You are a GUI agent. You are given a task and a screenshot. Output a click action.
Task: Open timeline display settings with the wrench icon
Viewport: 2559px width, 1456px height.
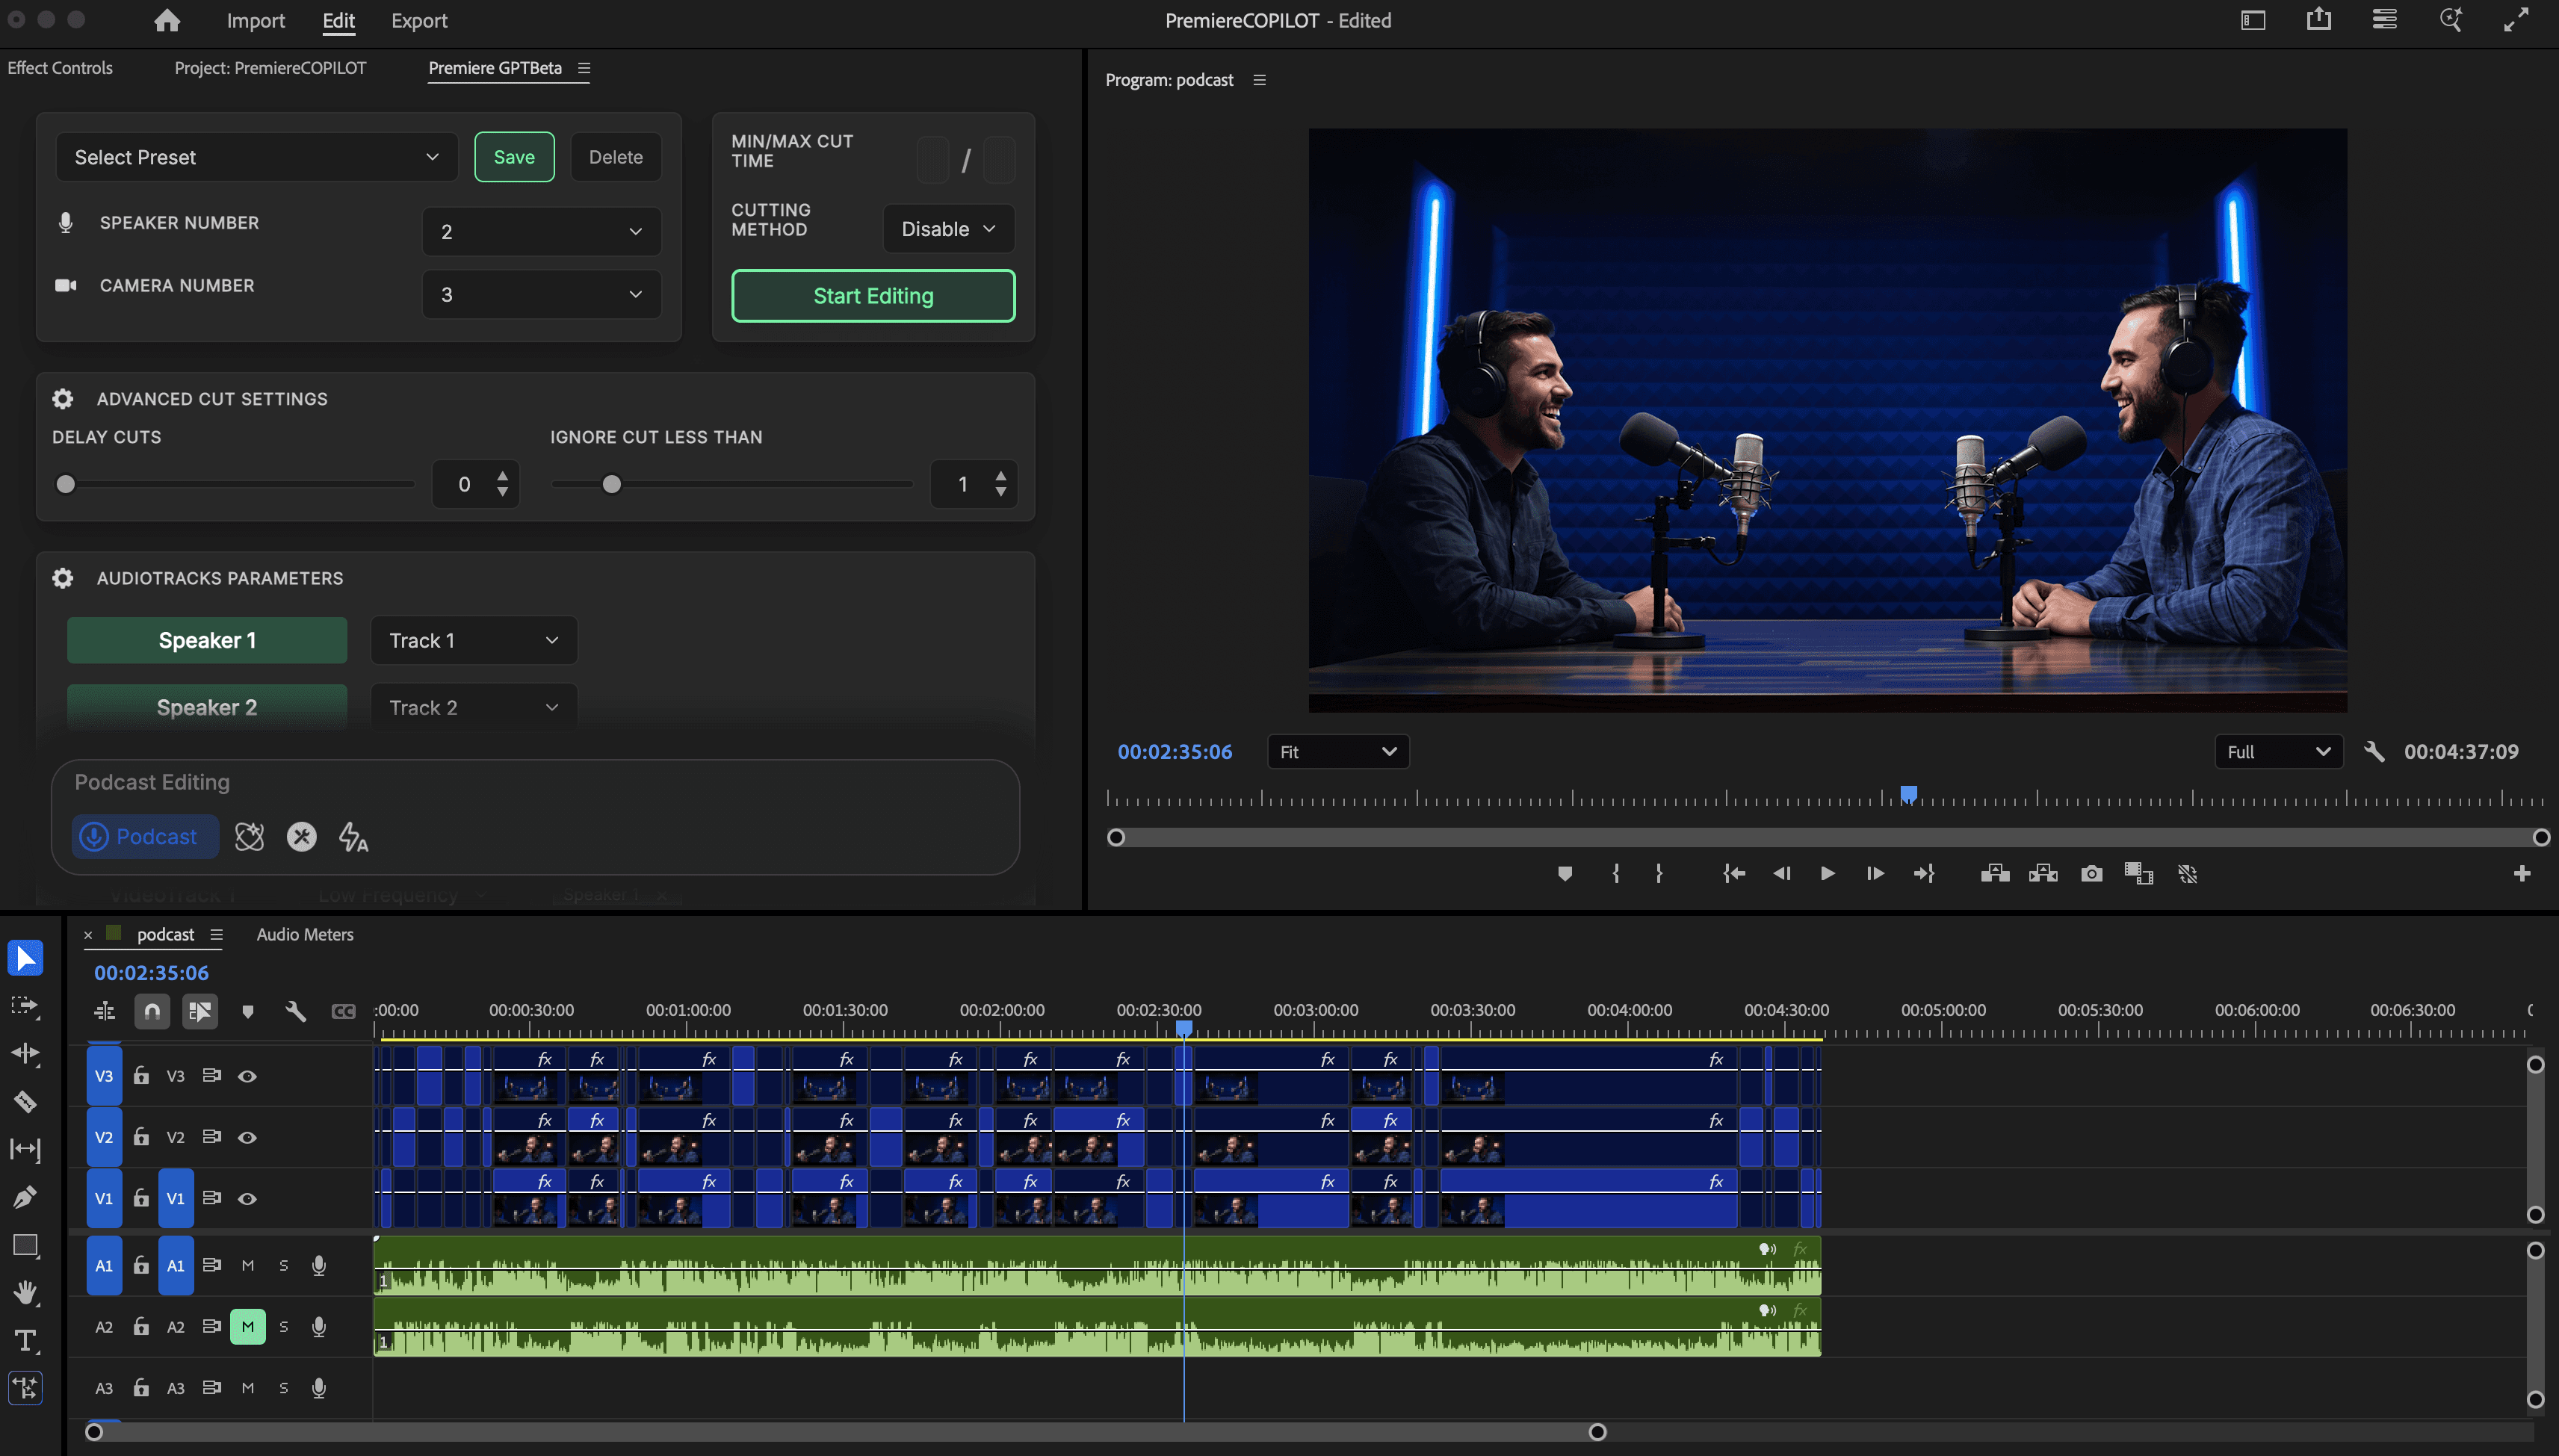tap(293, 1011)
